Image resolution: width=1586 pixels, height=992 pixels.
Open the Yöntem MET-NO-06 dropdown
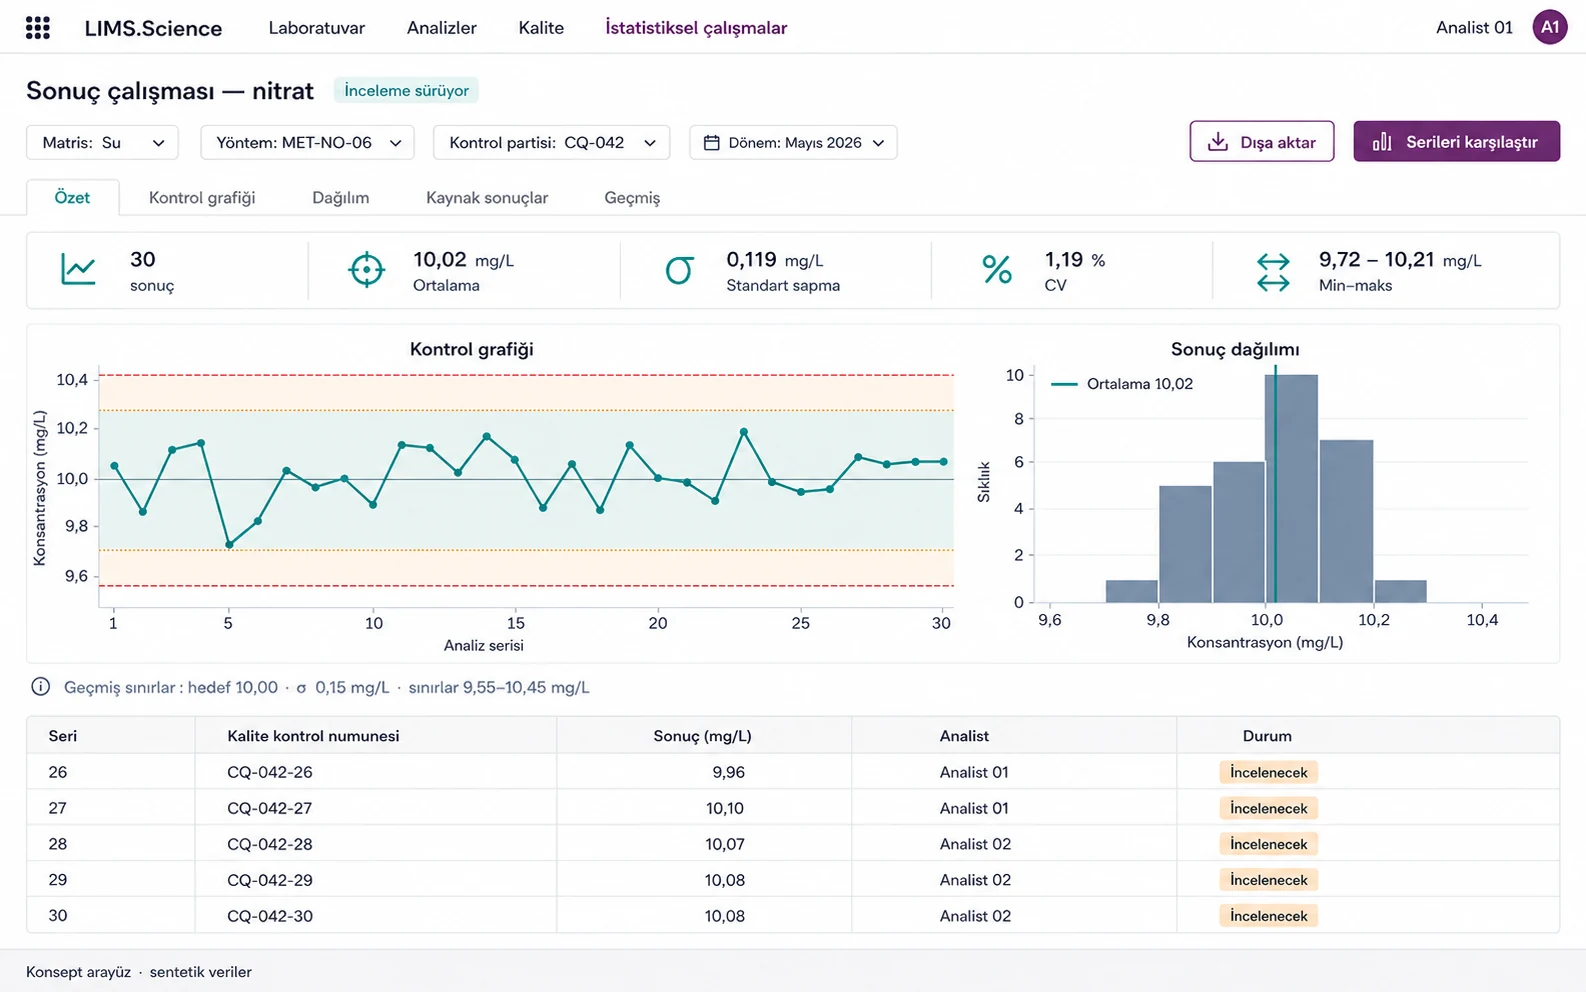click(x=307, y=143)
